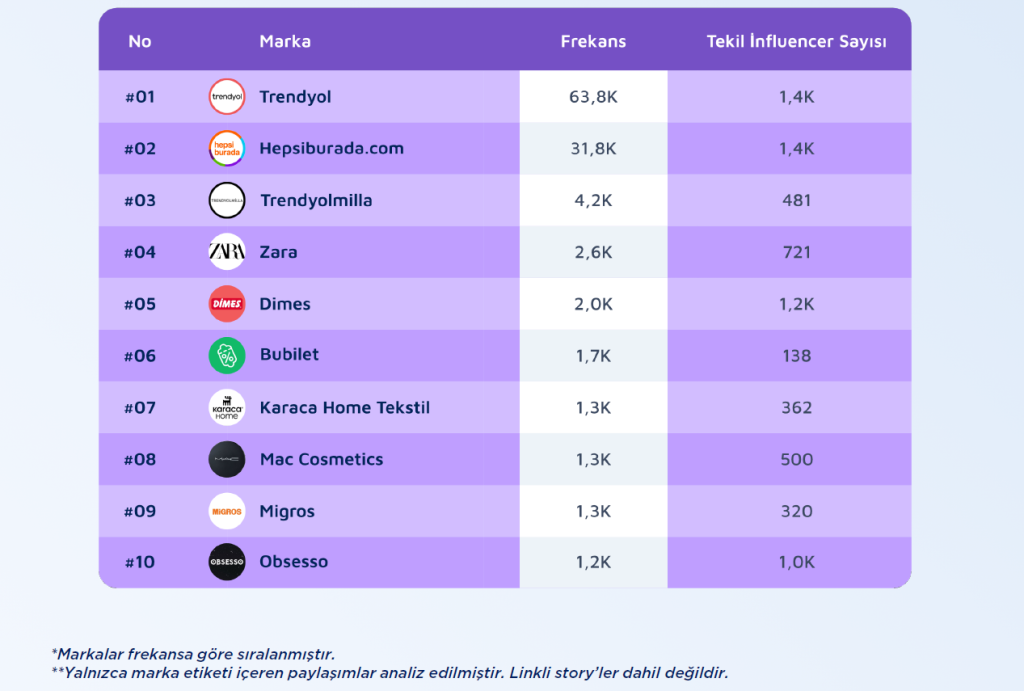The width and height of the screenshot is (1024, 691).
Task: Click the Tekil İnfluencer Sayısı header
Action: [x=796, y=41]
